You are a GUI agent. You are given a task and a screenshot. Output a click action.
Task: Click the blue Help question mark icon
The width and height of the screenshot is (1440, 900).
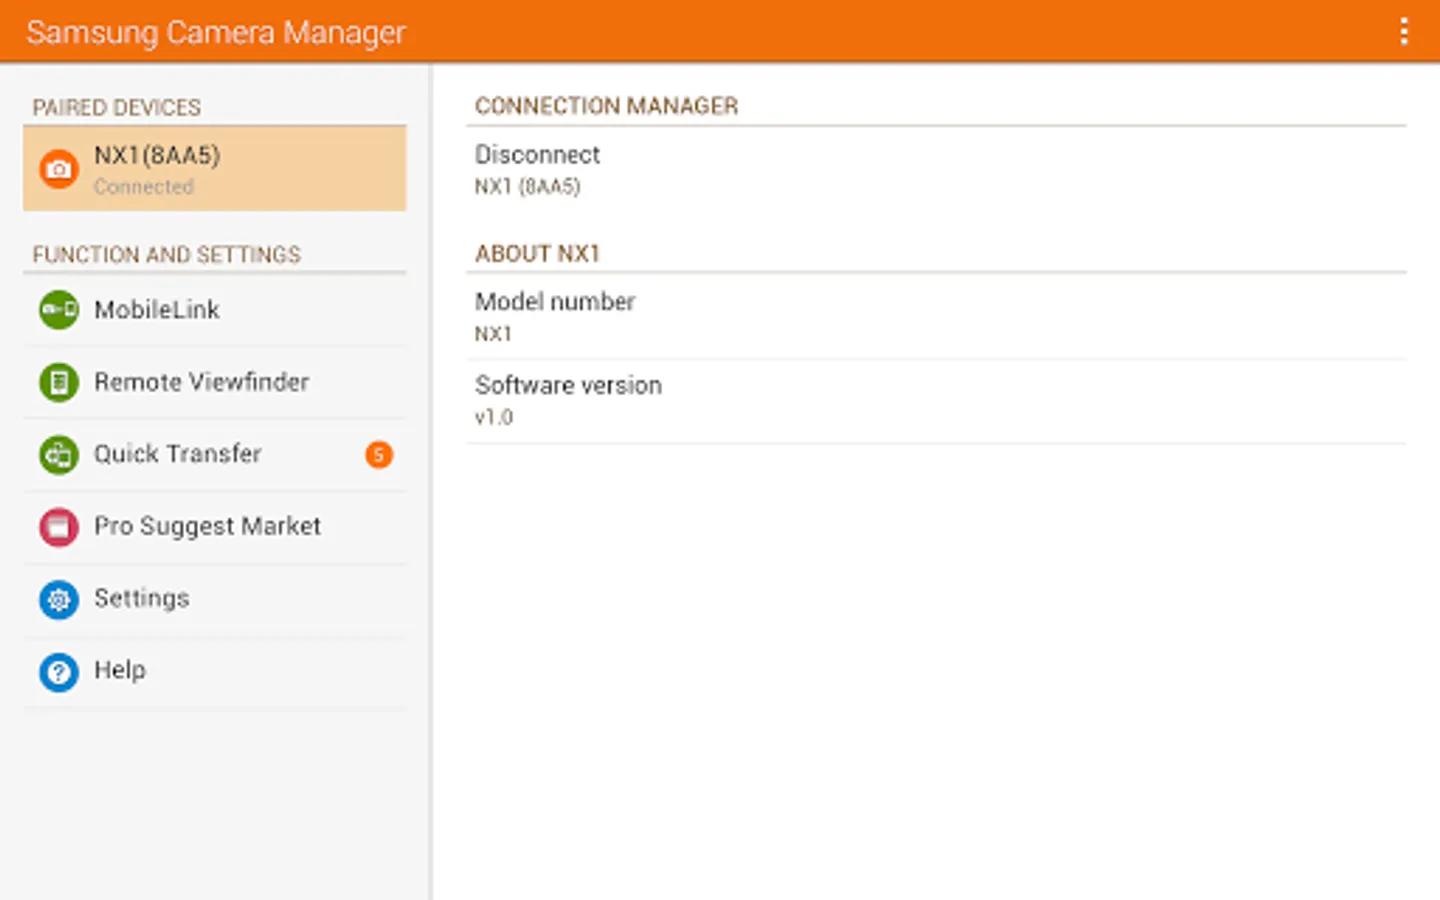pos(59,672)
